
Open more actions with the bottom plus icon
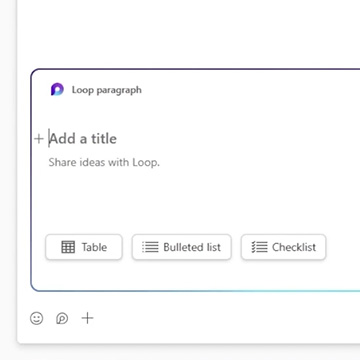[87, 318]
